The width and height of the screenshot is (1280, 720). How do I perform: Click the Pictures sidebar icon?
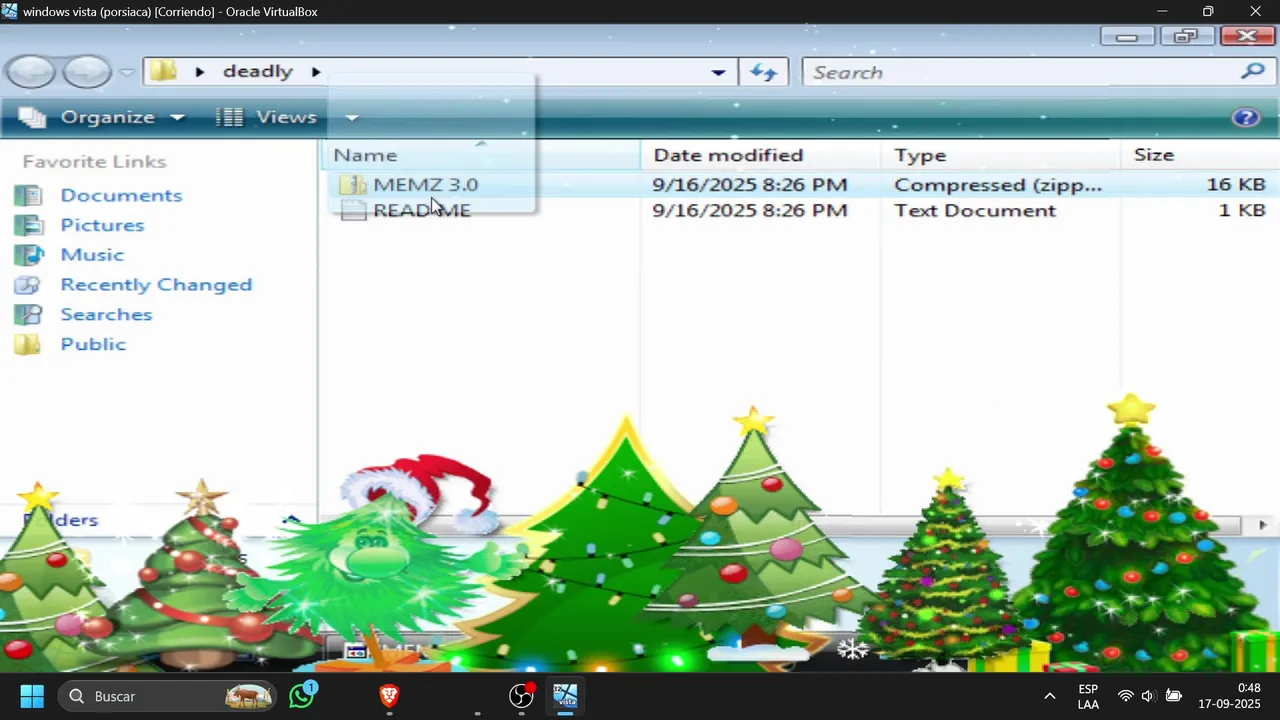click(28, 225)
